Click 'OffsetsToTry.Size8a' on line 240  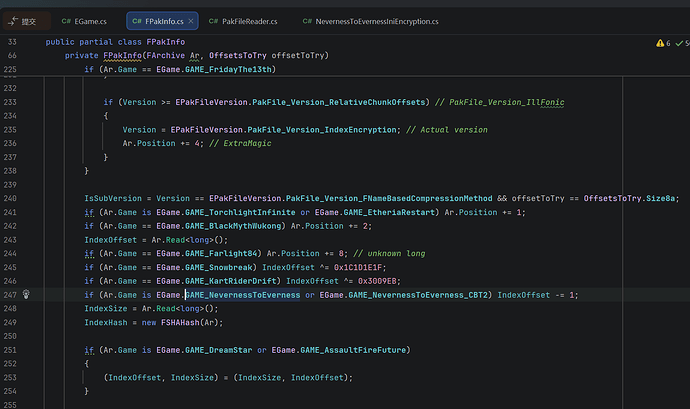click(630, 199)
